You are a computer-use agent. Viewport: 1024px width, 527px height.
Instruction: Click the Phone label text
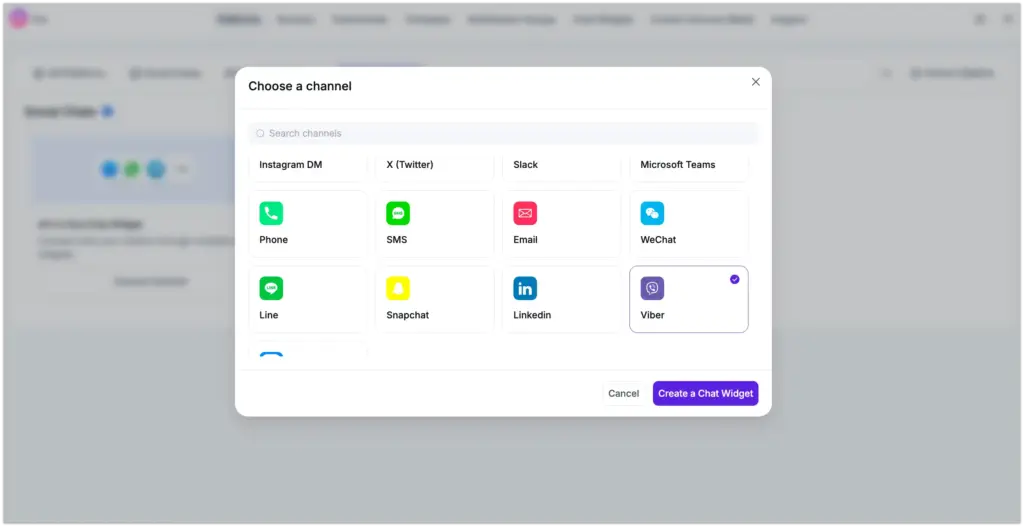click(274, 240)
